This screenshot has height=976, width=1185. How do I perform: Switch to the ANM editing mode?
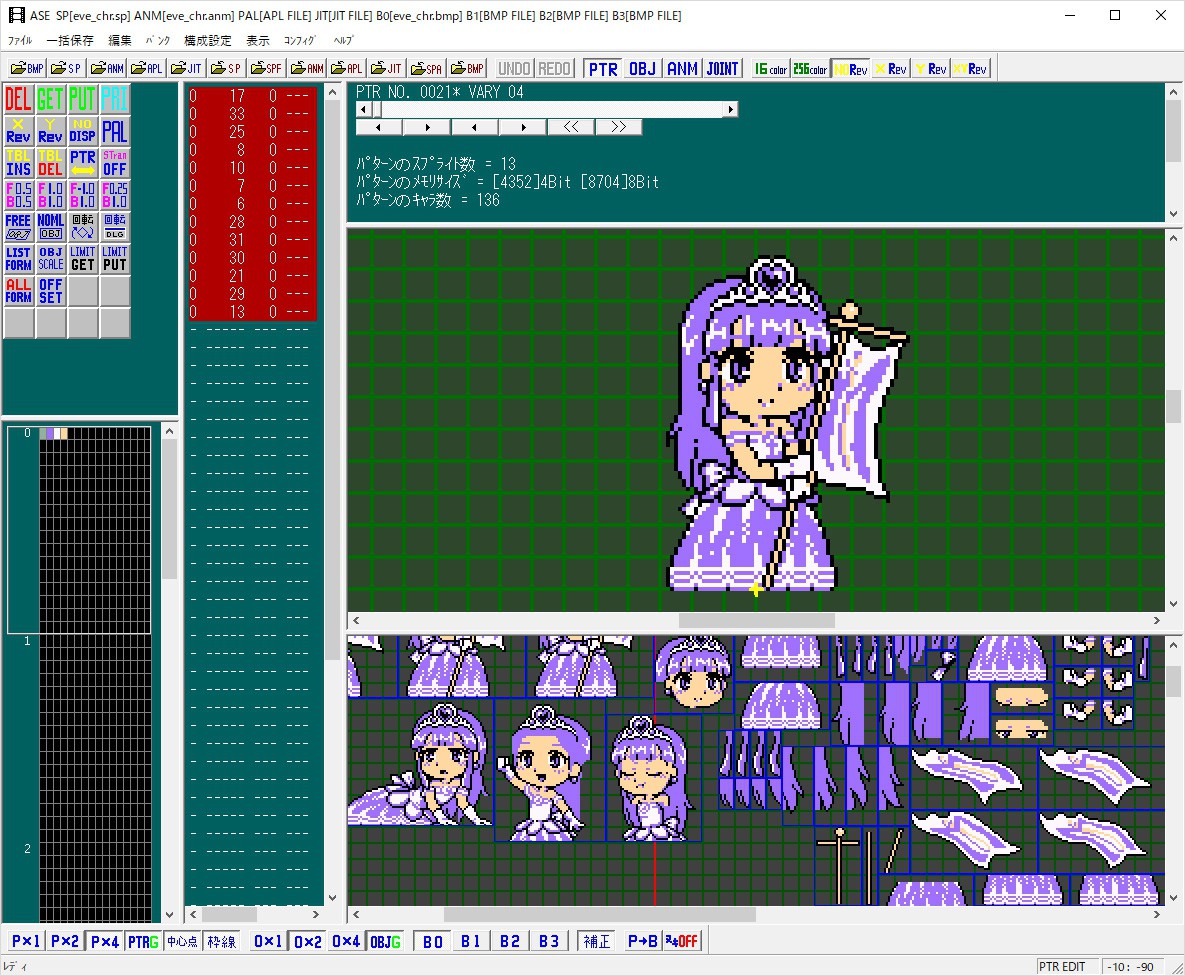coord(682,69)
